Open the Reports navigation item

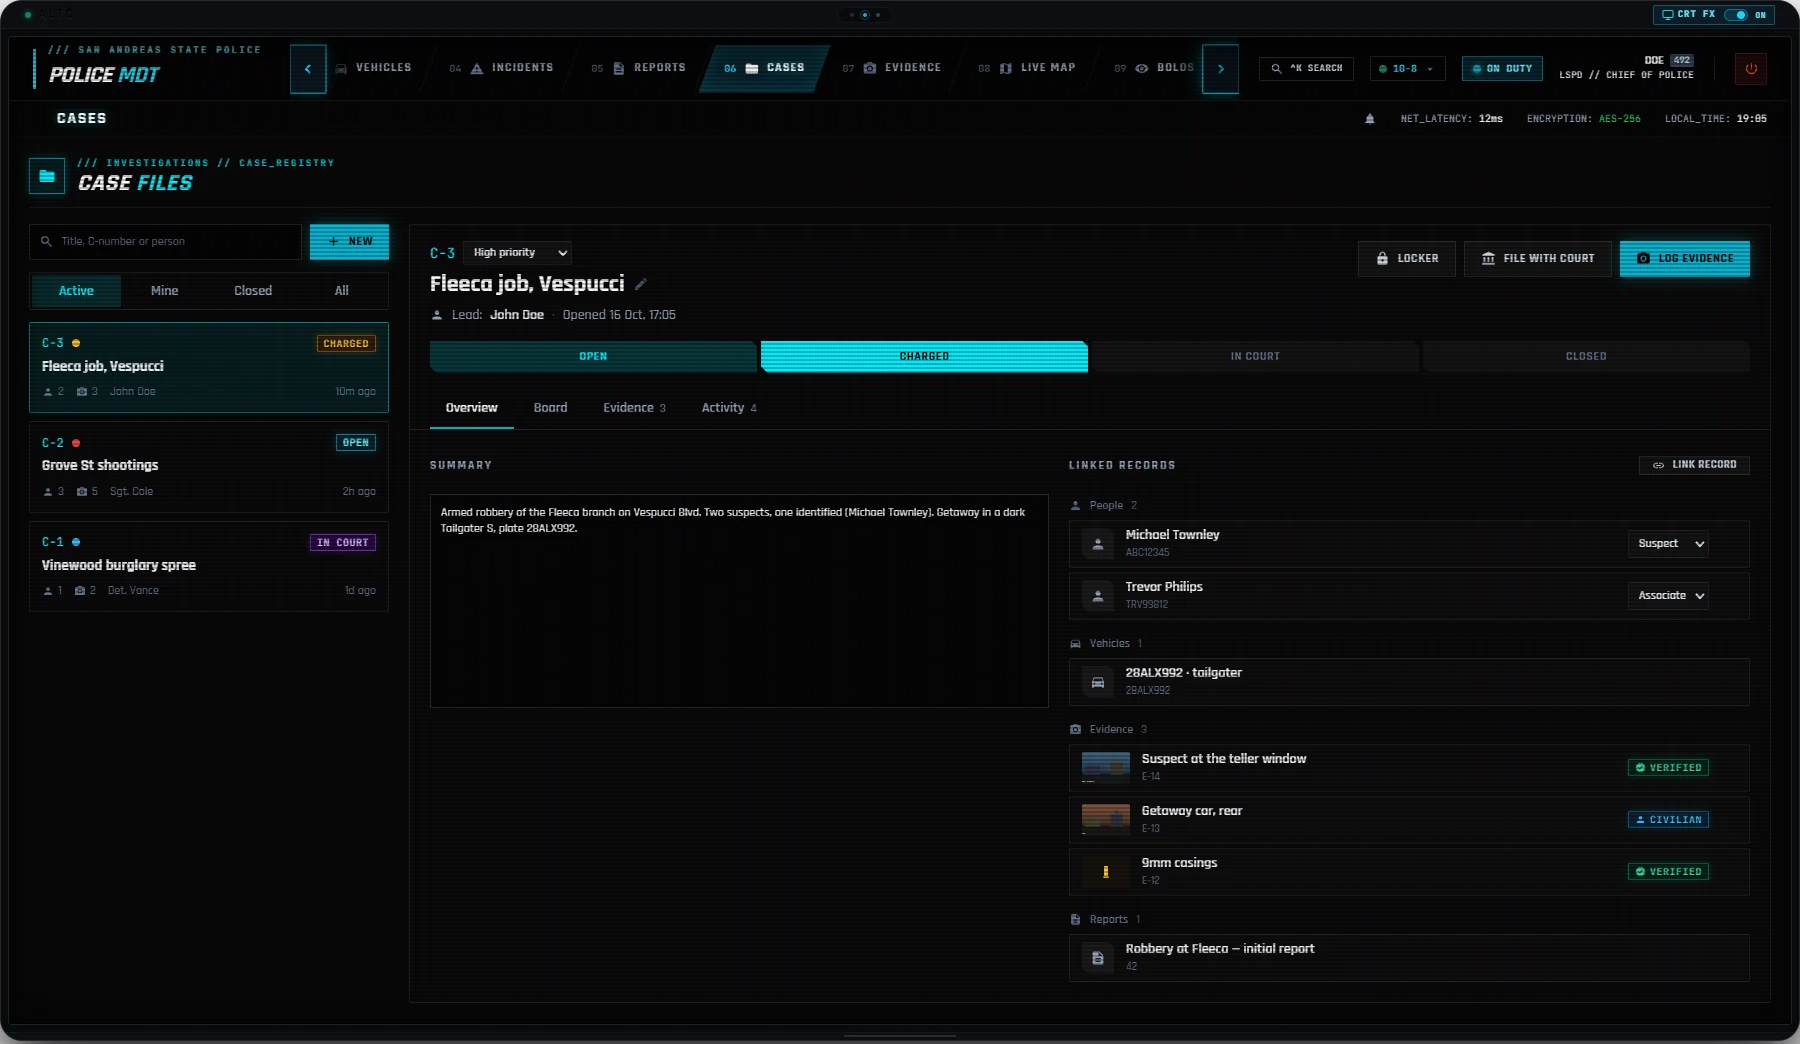click(639, 68)
